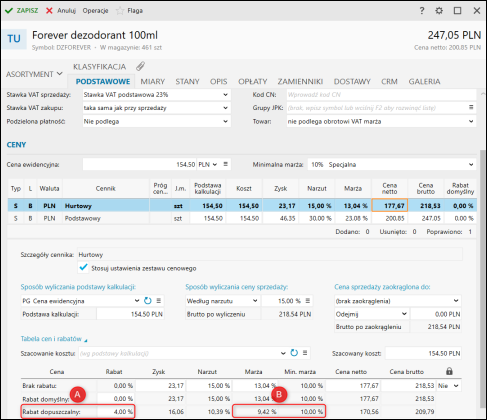Click list icon next to 15,00 % field

tap(308, 301)
